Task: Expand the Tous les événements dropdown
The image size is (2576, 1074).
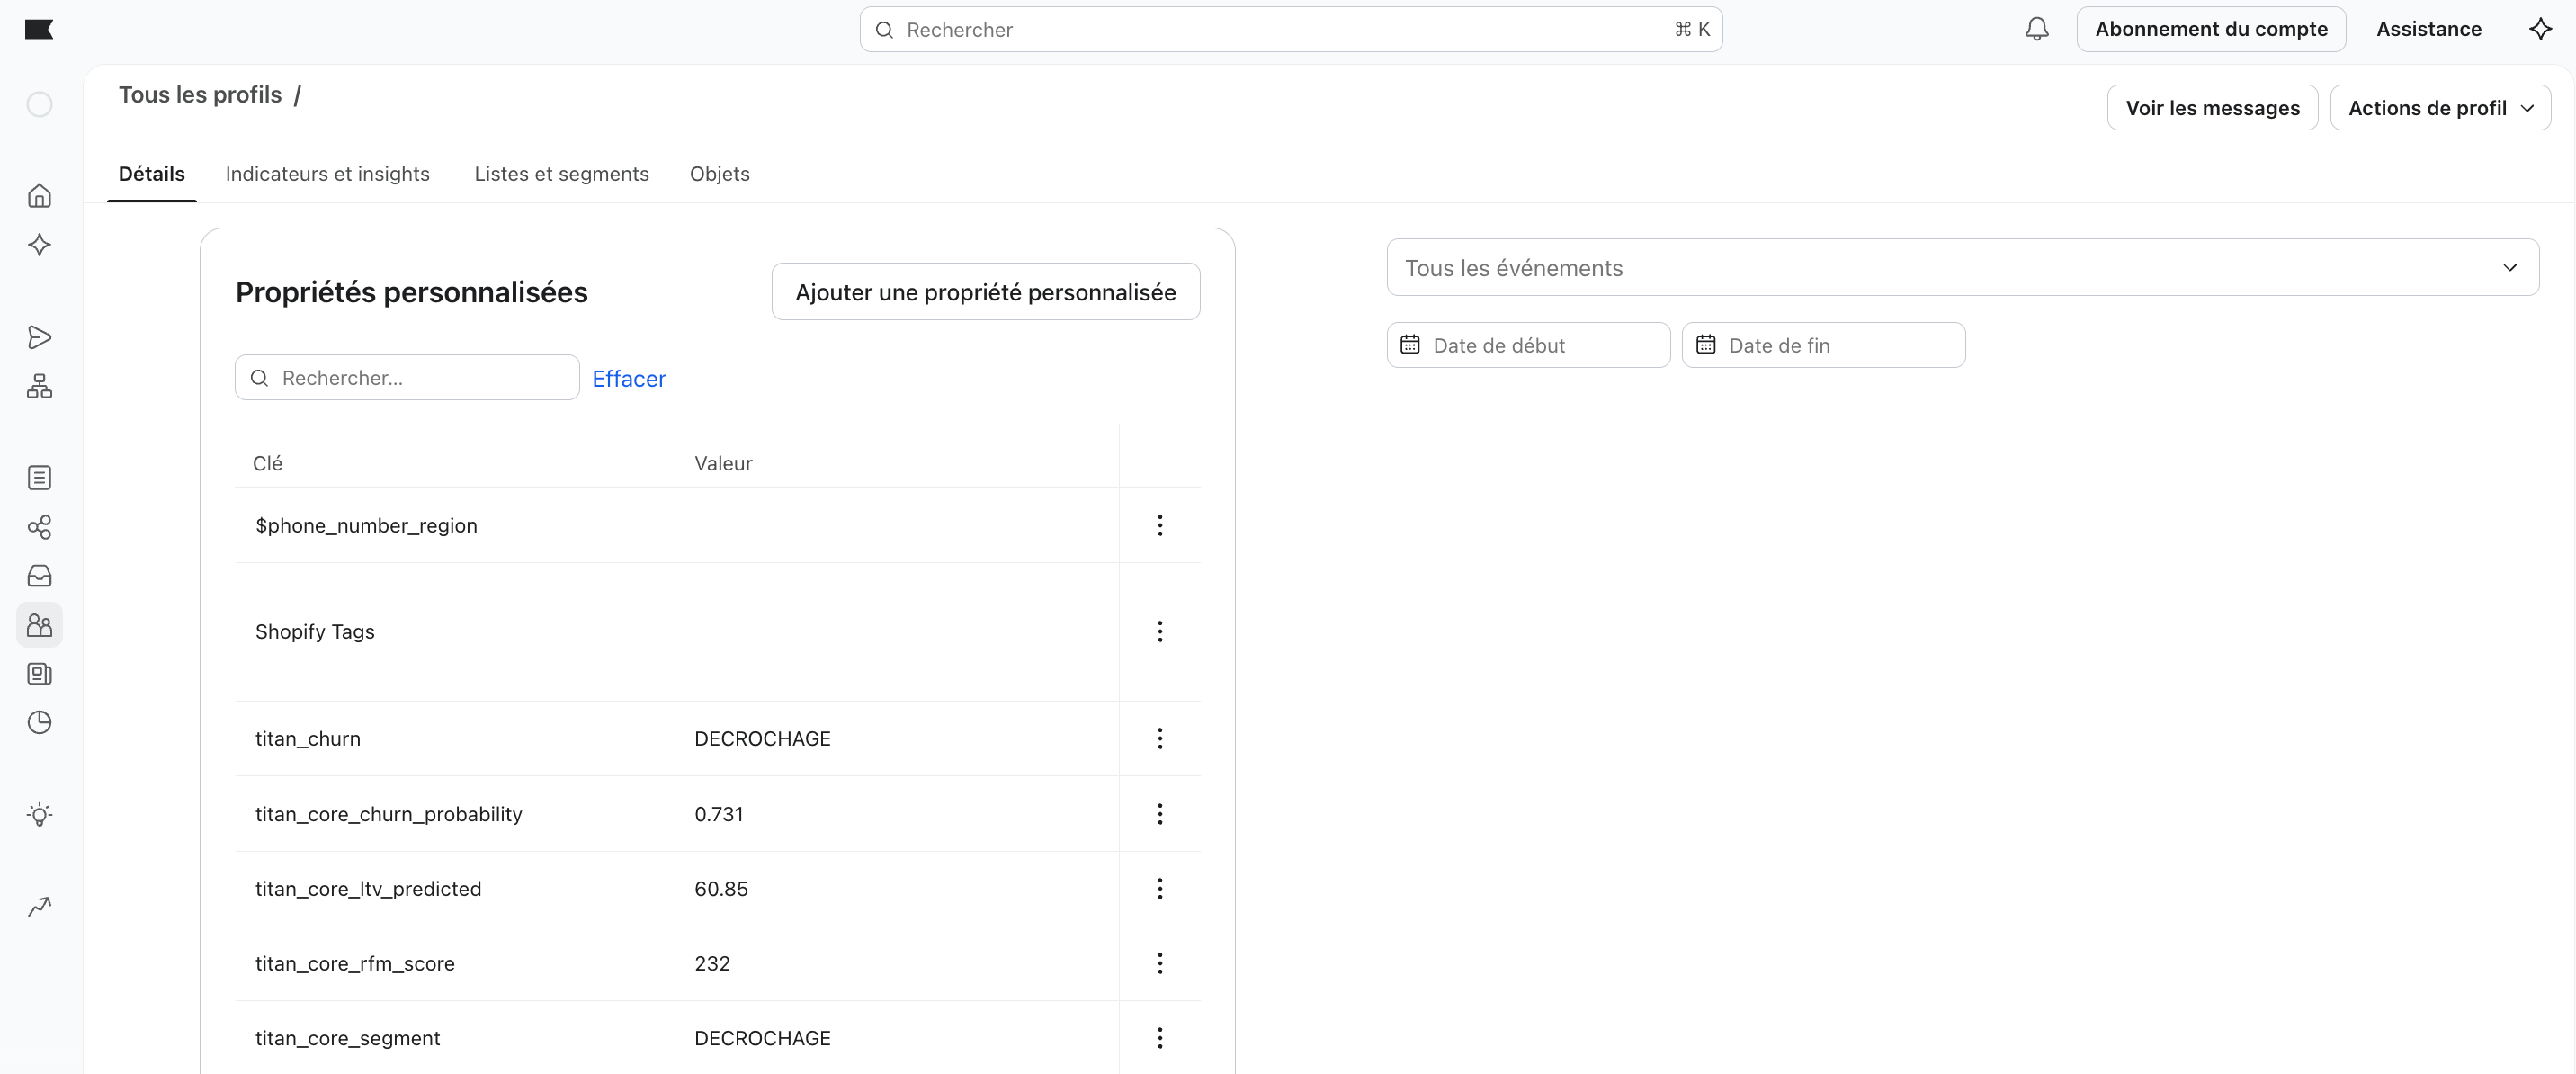Action: pos(1962,267)
